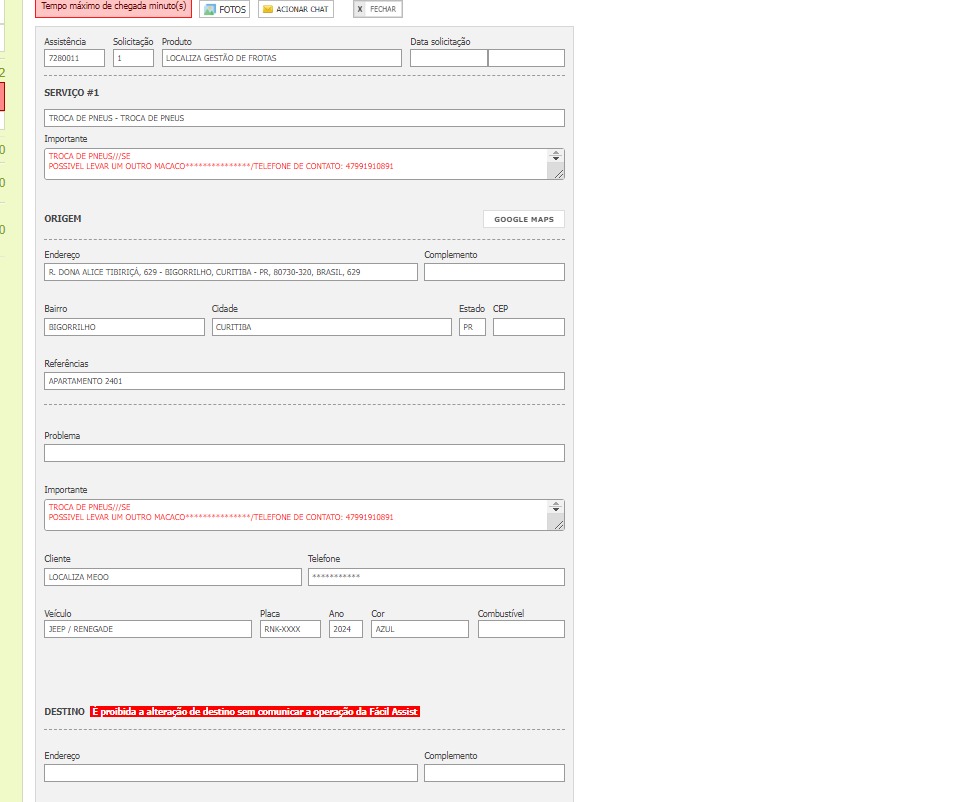The height and width of the screenshot is (802, 980).
Task: Click the Referências field APARTAMENTO 2401
Action: [x=304, y=381]
